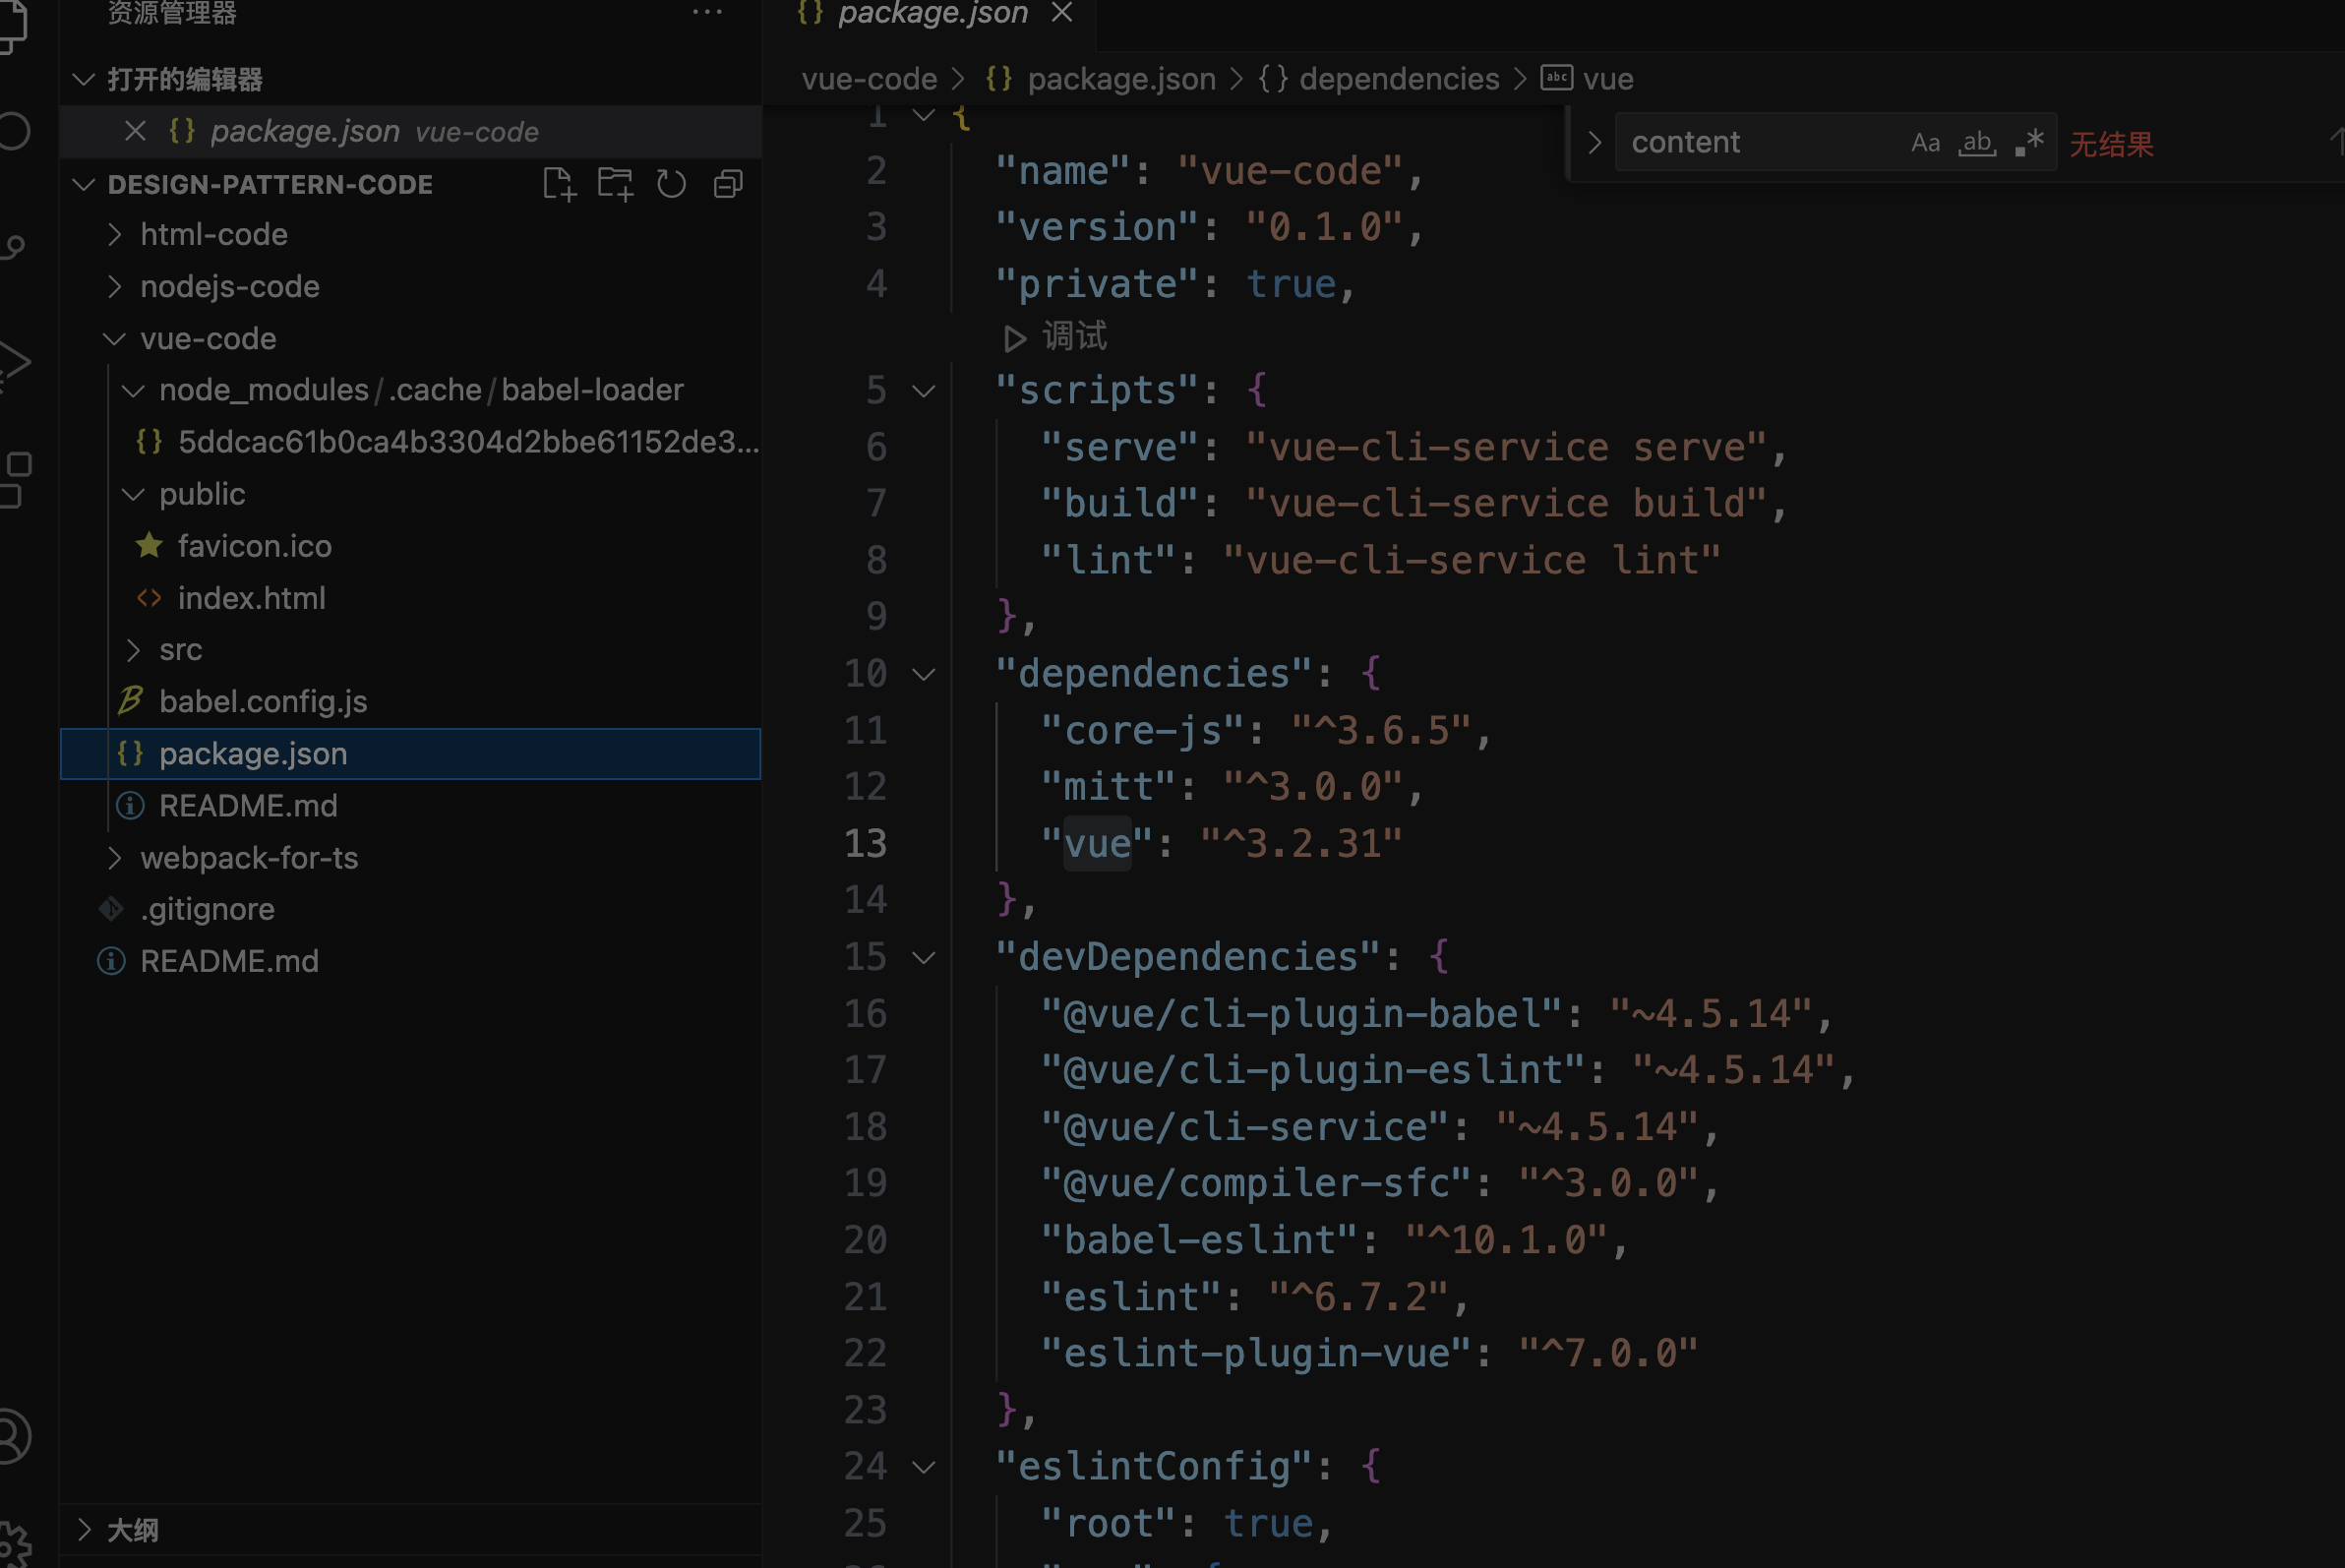Viewport: 2345px width, 1568px height.
Task: Open Extensions view in activity bar
Action: coord(14,480)
